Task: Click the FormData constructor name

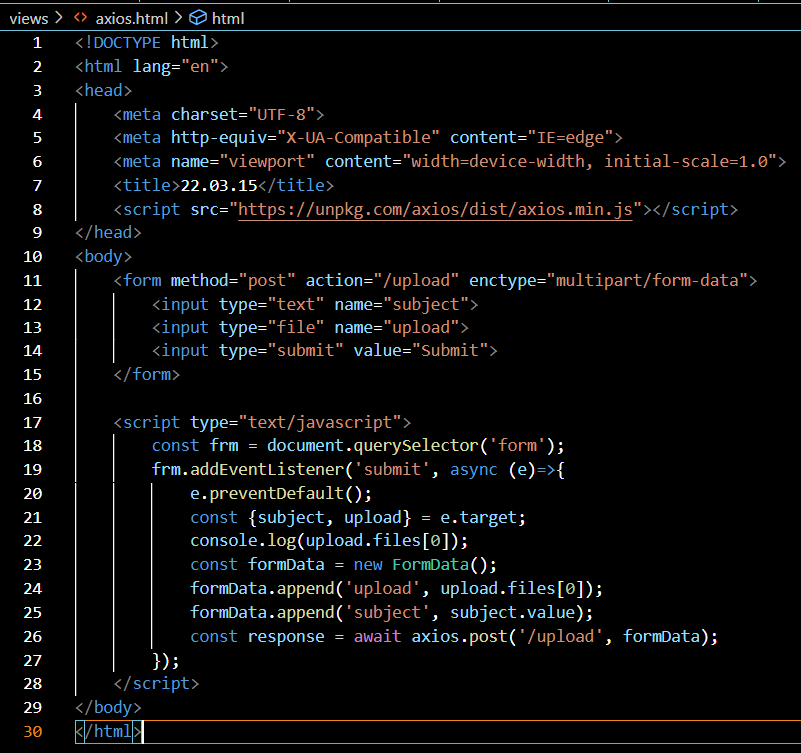Action: 431,564
